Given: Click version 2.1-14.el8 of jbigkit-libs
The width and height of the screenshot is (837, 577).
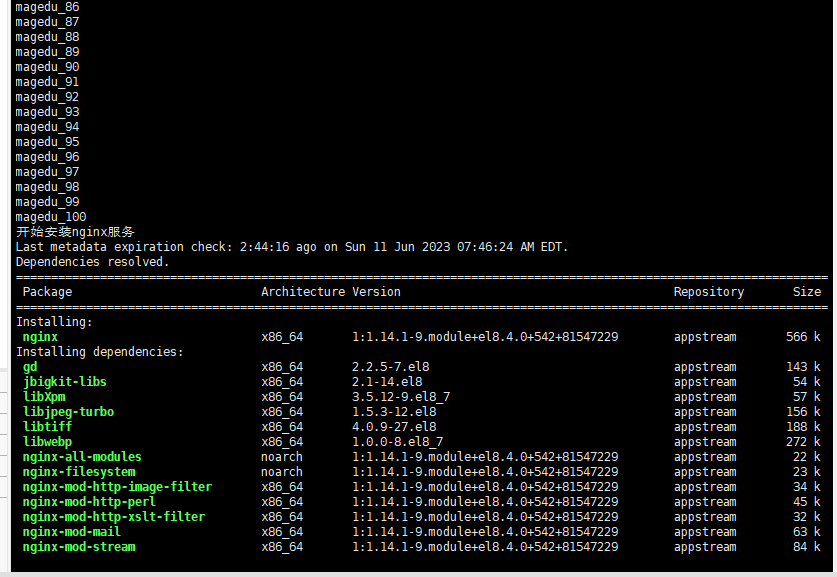Looking at the screenshot, I should (387, 382).
